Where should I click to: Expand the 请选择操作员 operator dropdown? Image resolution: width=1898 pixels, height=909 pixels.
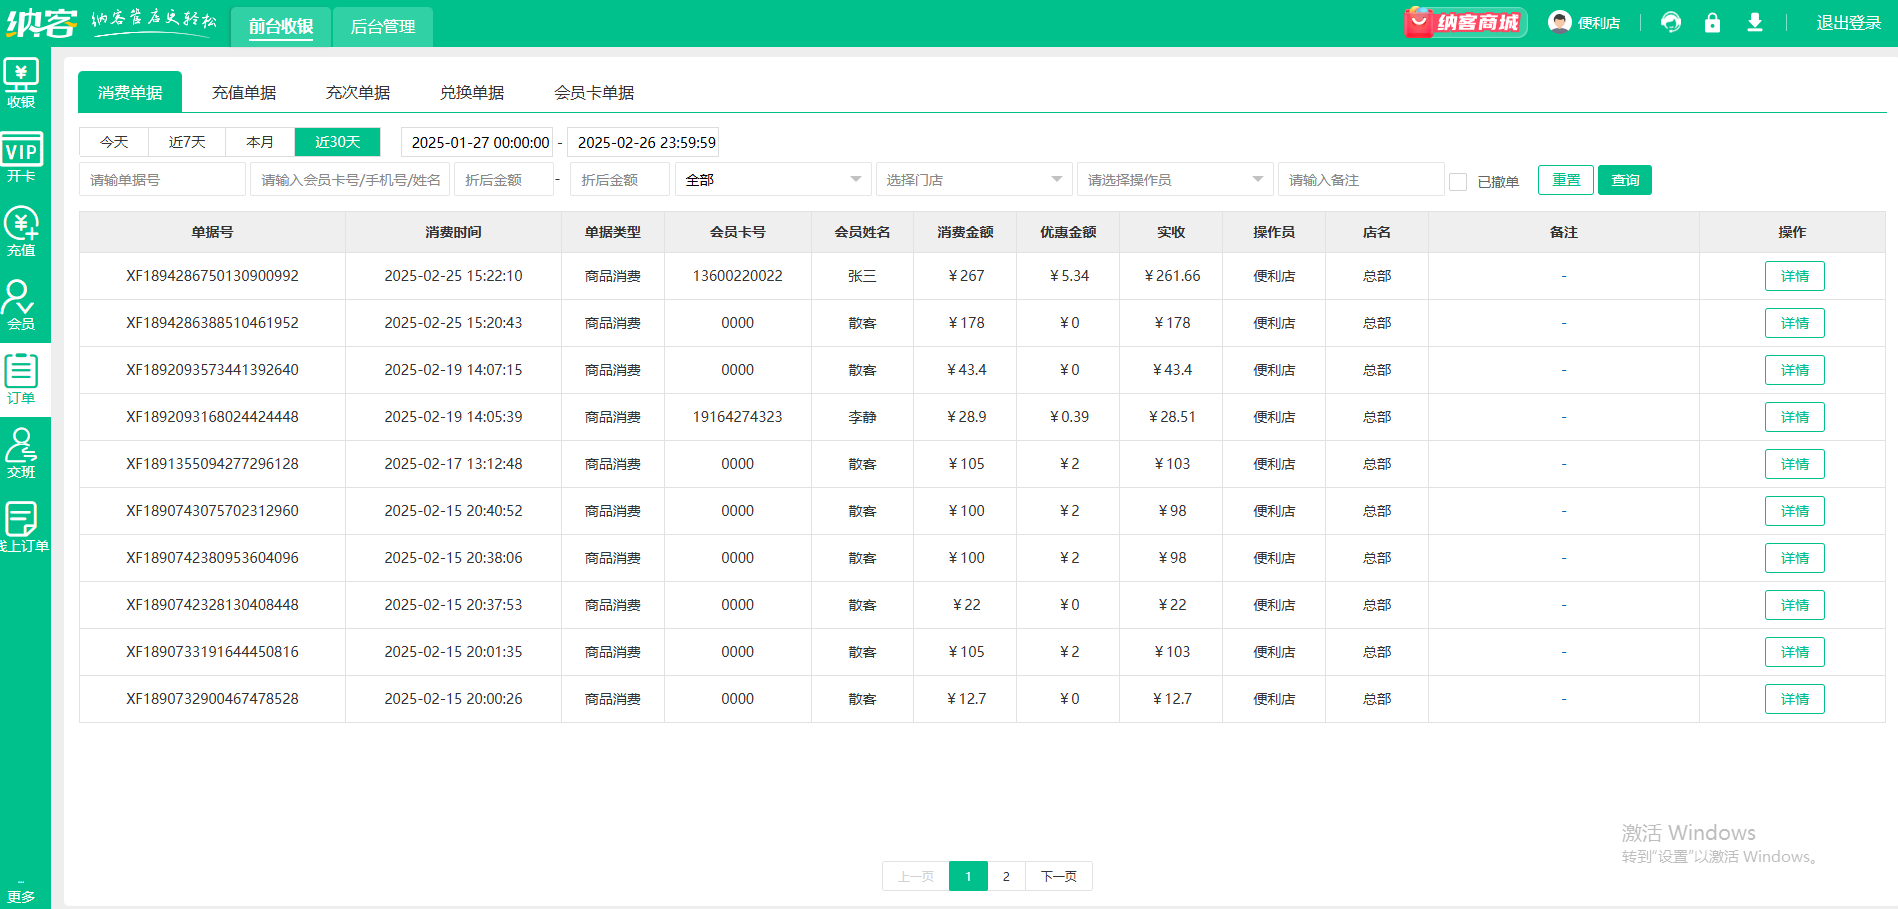click(1174, 180)
